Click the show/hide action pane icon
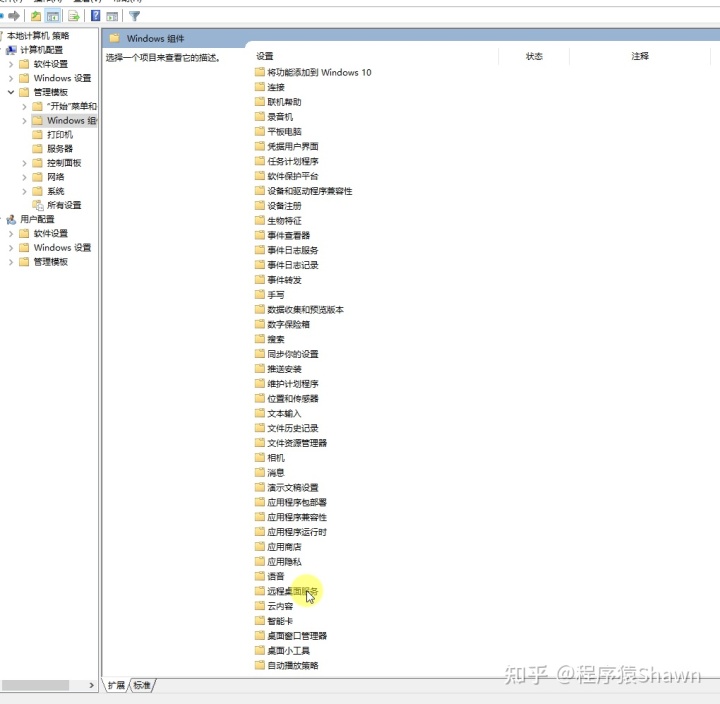The image size is (720, 704). [x=112, y=17]
